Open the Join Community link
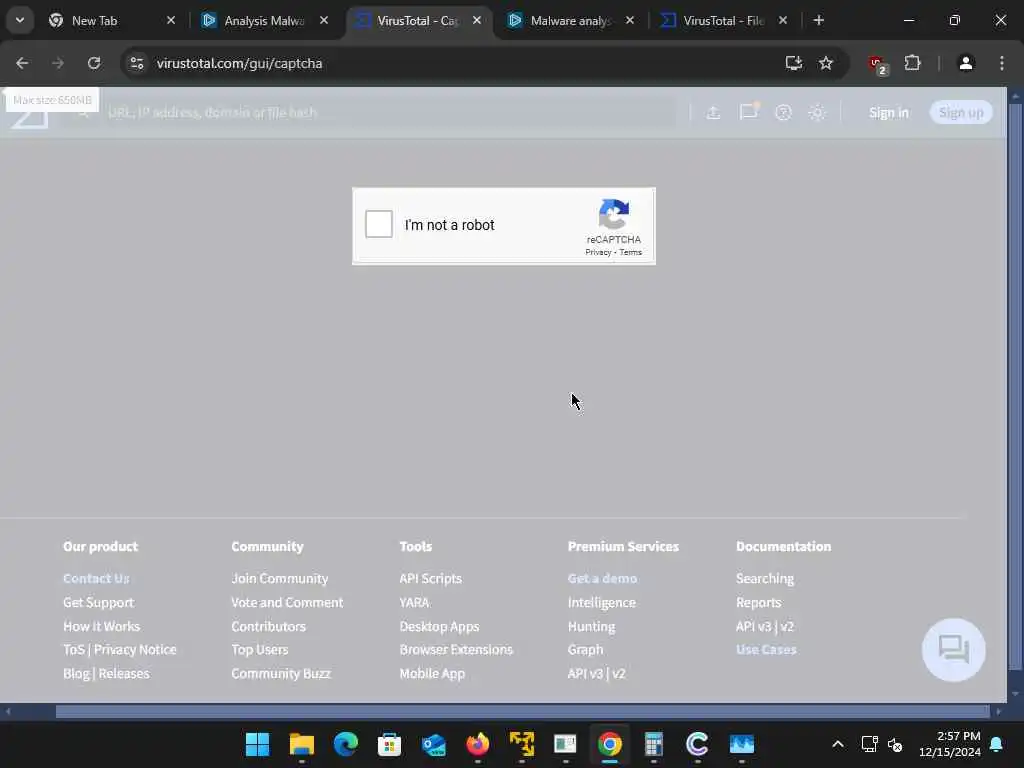 [280, 578]
